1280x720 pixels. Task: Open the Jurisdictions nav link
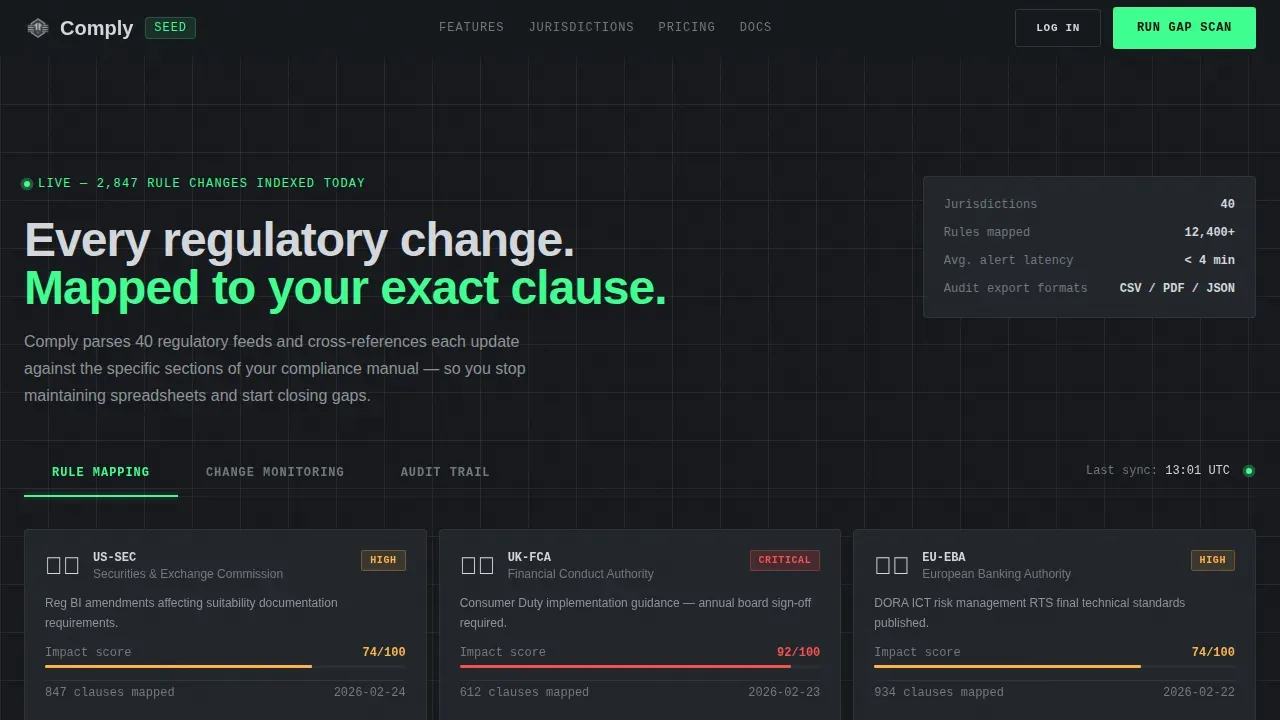click(x=581, y=27)
